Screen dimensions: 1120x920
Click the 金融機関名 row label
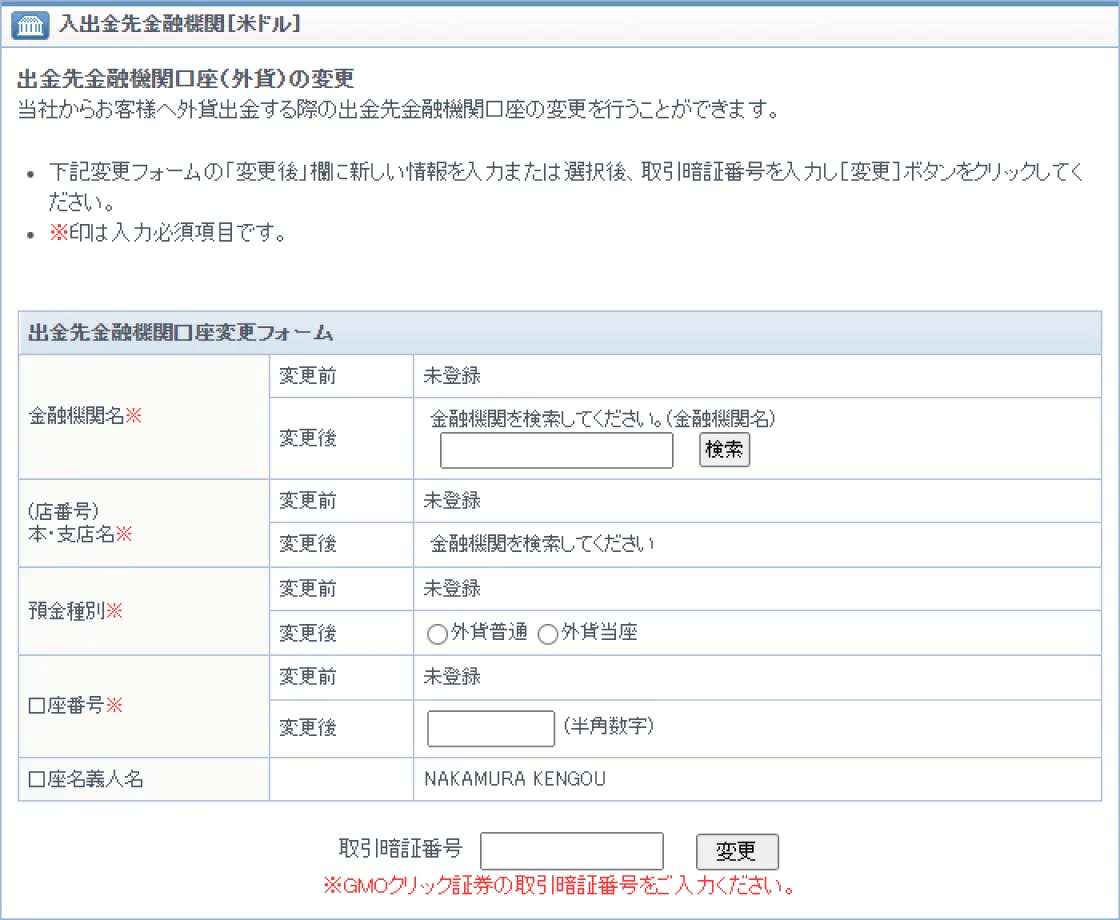tap(85, 417)
